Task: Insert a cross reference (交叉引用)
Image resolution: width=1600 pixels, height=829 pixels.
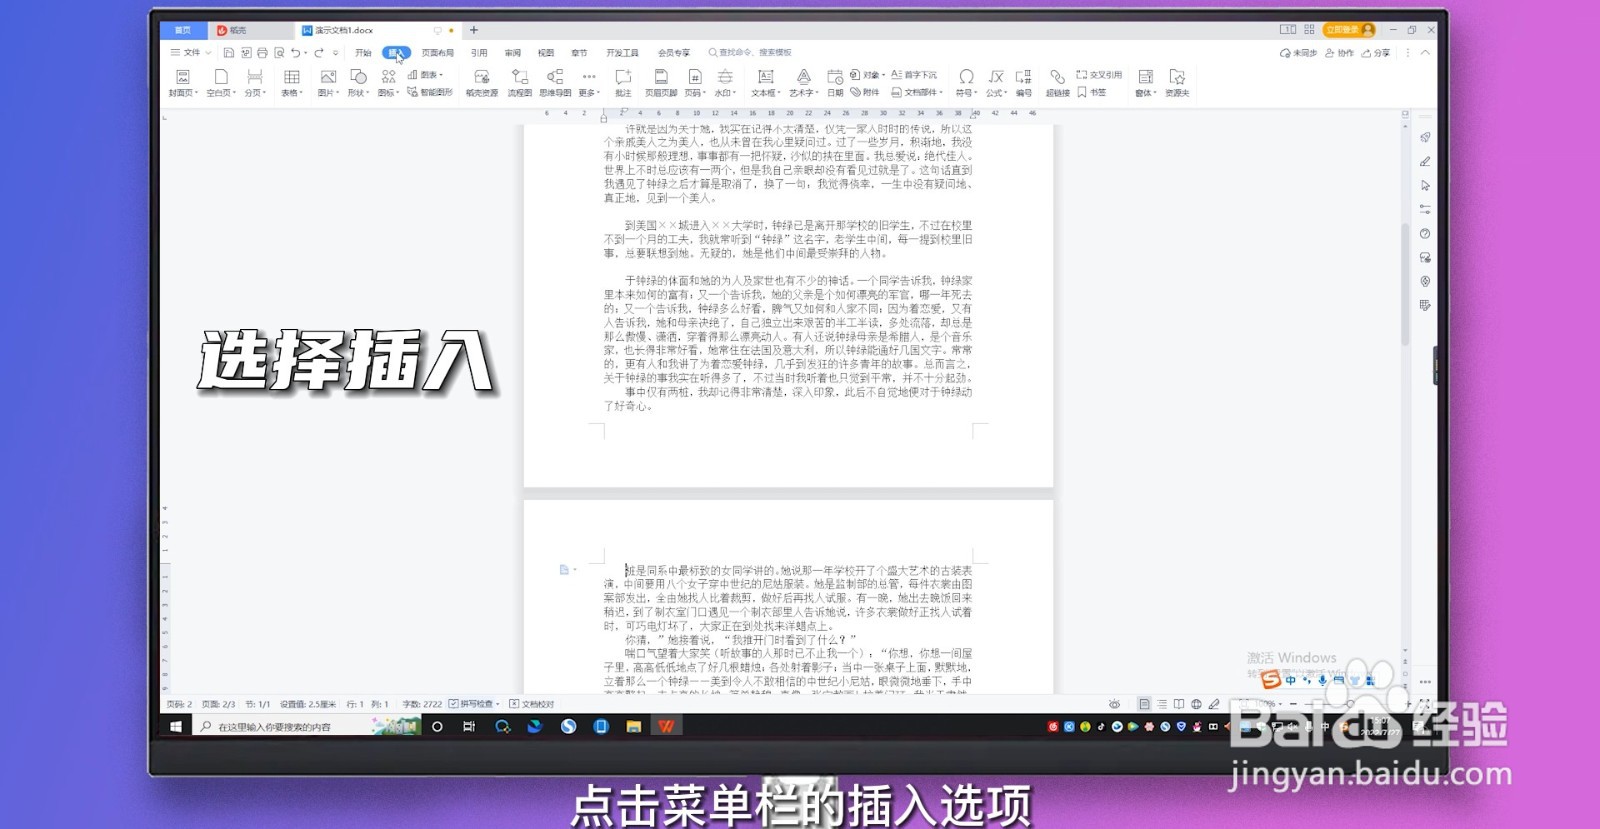Action: coord(1099,75)
